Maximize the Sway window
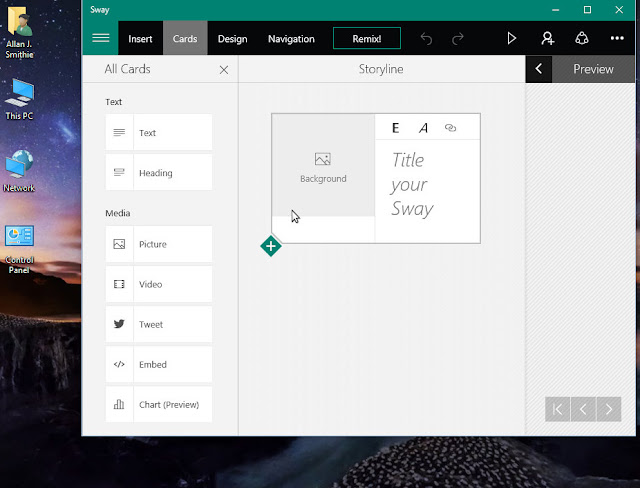Screen dimensions: 640x488 pyautogui.click(x=587, y=10)
